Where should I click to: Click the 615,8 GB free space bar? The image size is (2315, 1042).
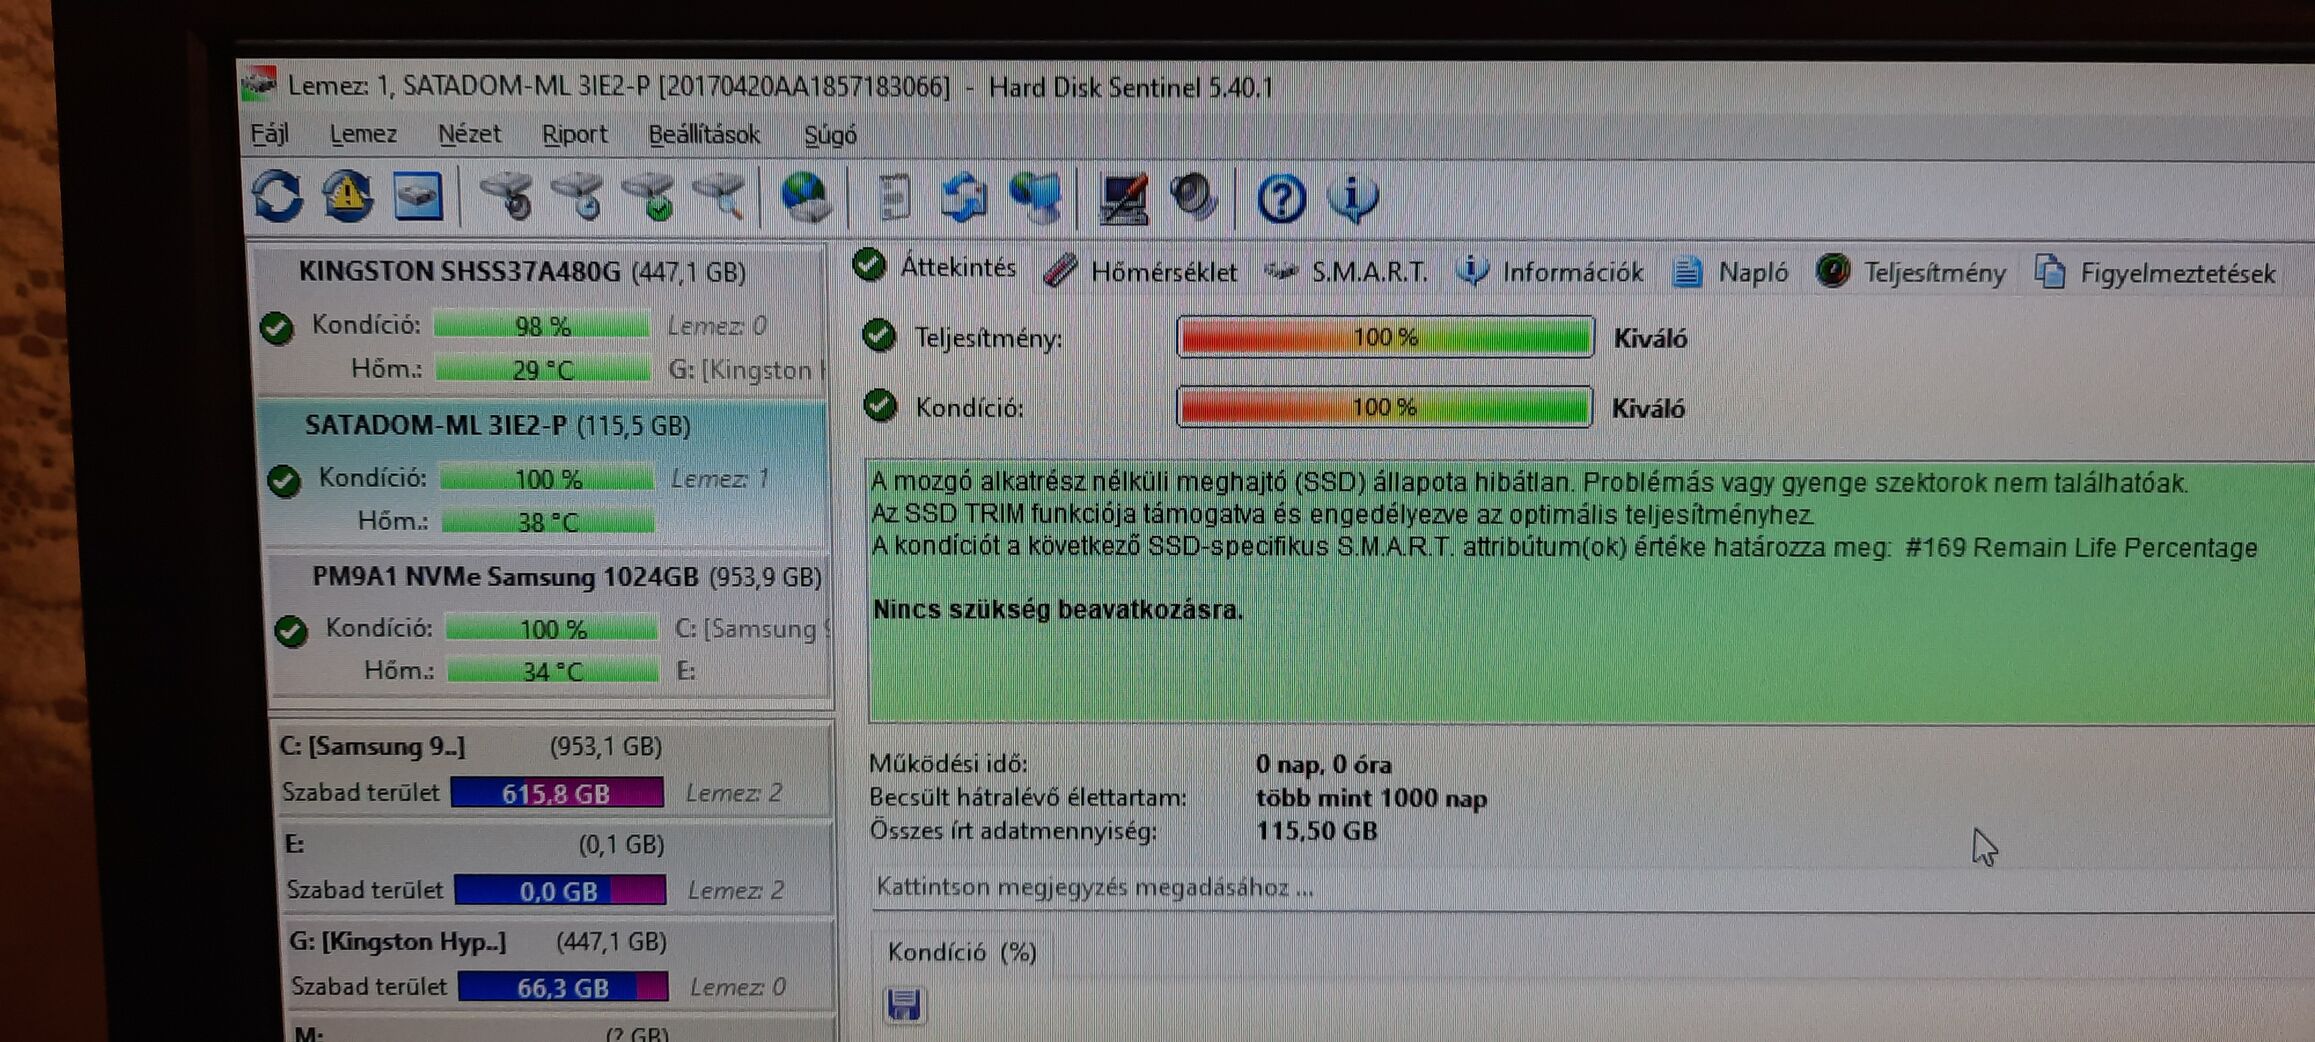click(x=557, y=793)
